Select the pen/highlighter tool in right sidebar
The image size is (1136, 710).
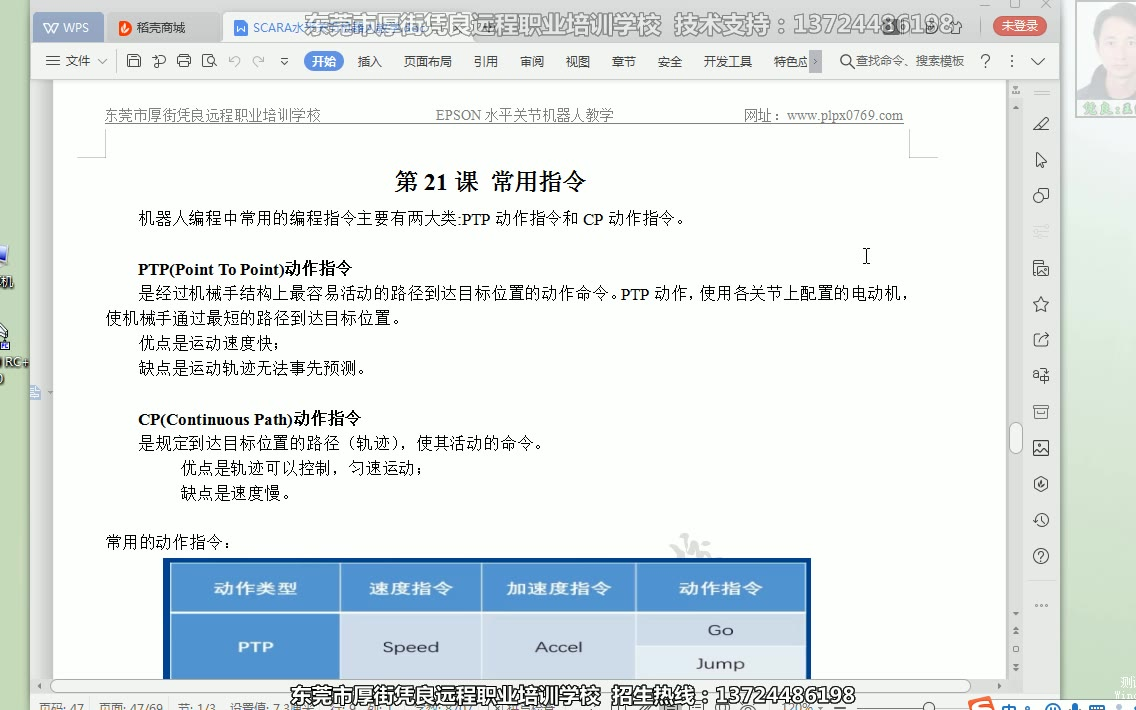point(1041,124)
